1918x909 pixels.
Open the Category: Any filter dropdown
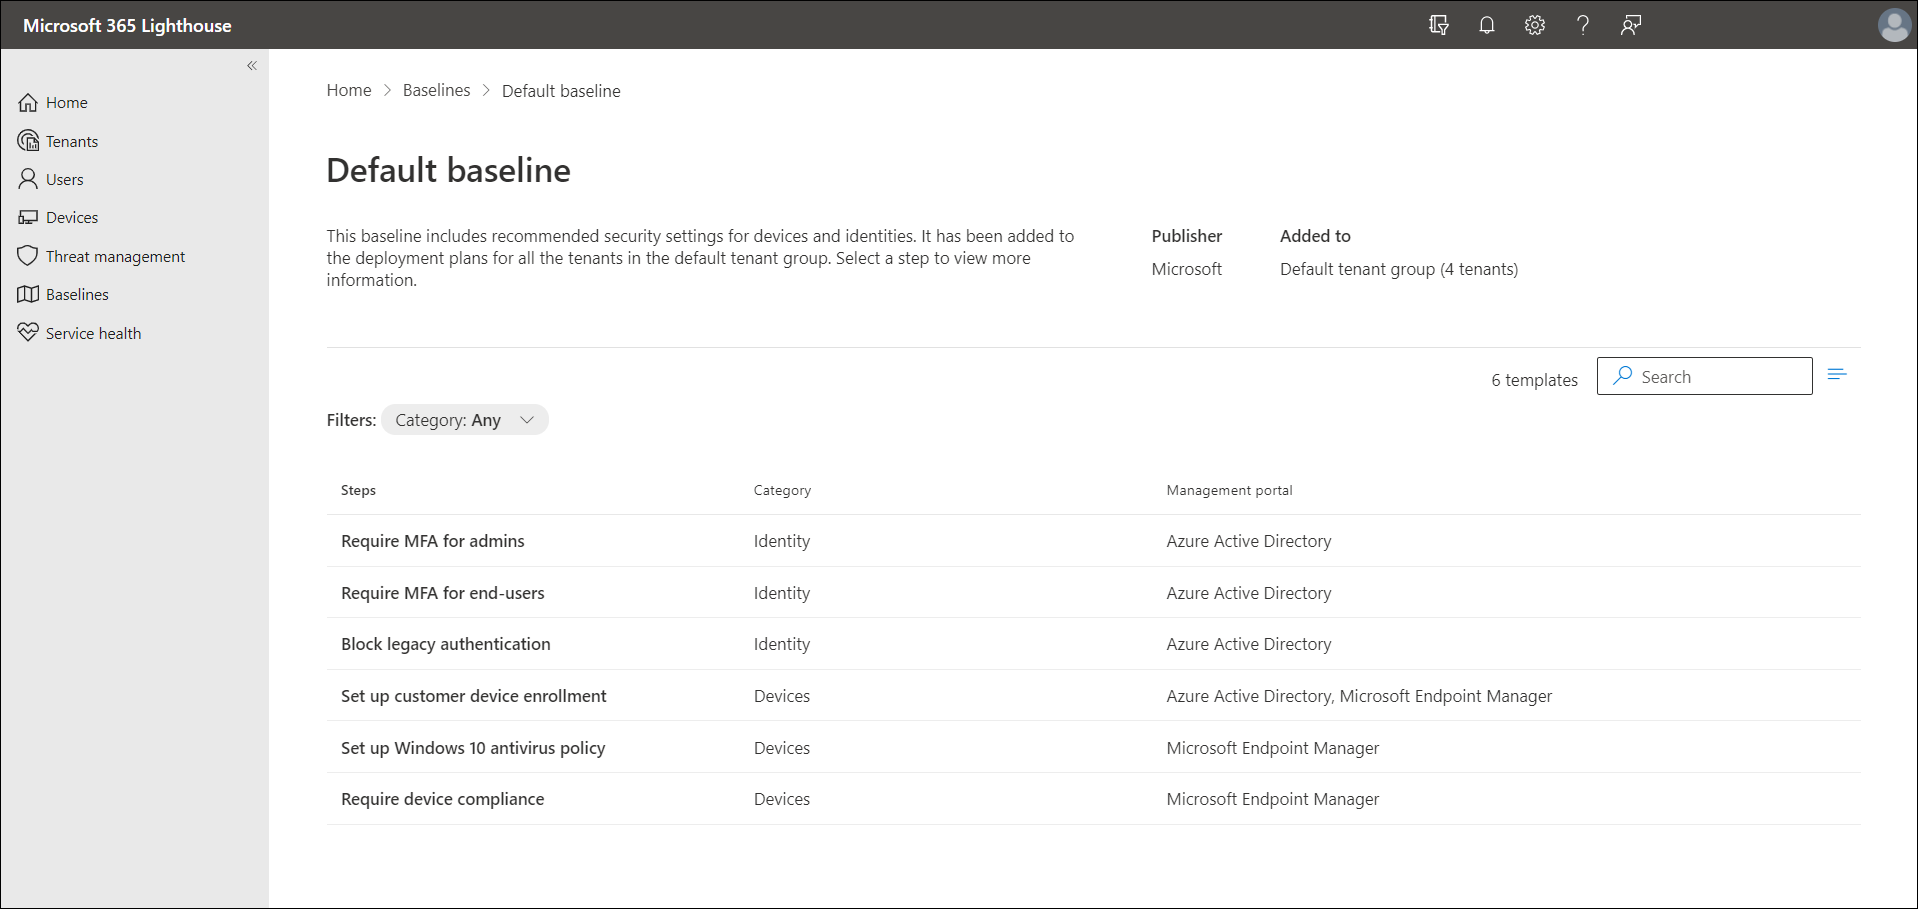click(x=465, y=420)
